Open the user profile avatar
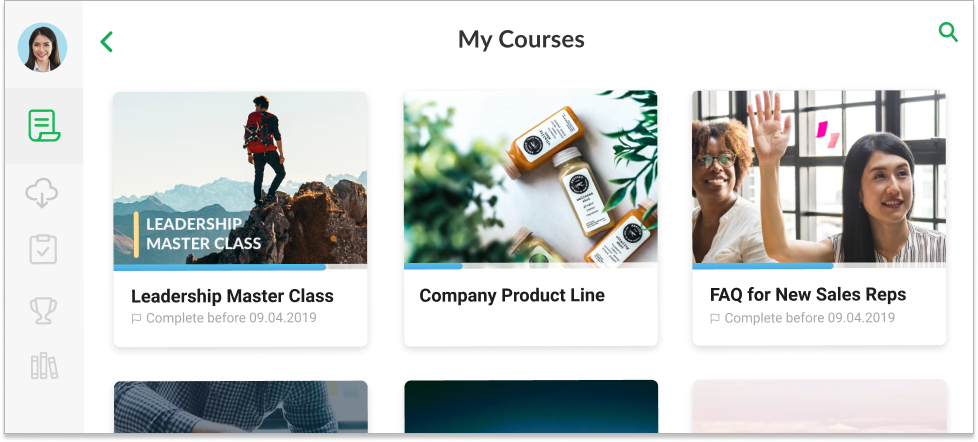Viewport: 978px width, 442px height. tap(42, 47)
